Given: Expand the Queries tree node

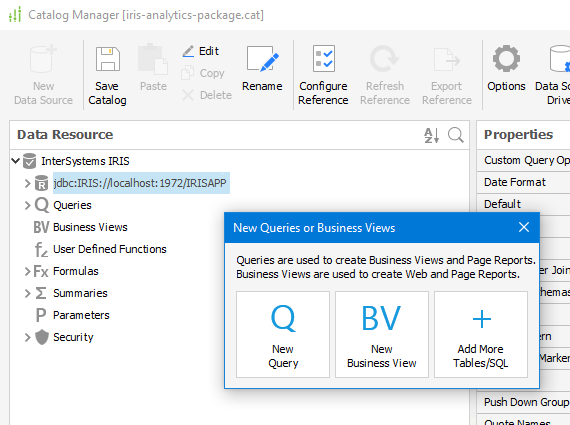Looking at the screenshot, I should (28, 205).
